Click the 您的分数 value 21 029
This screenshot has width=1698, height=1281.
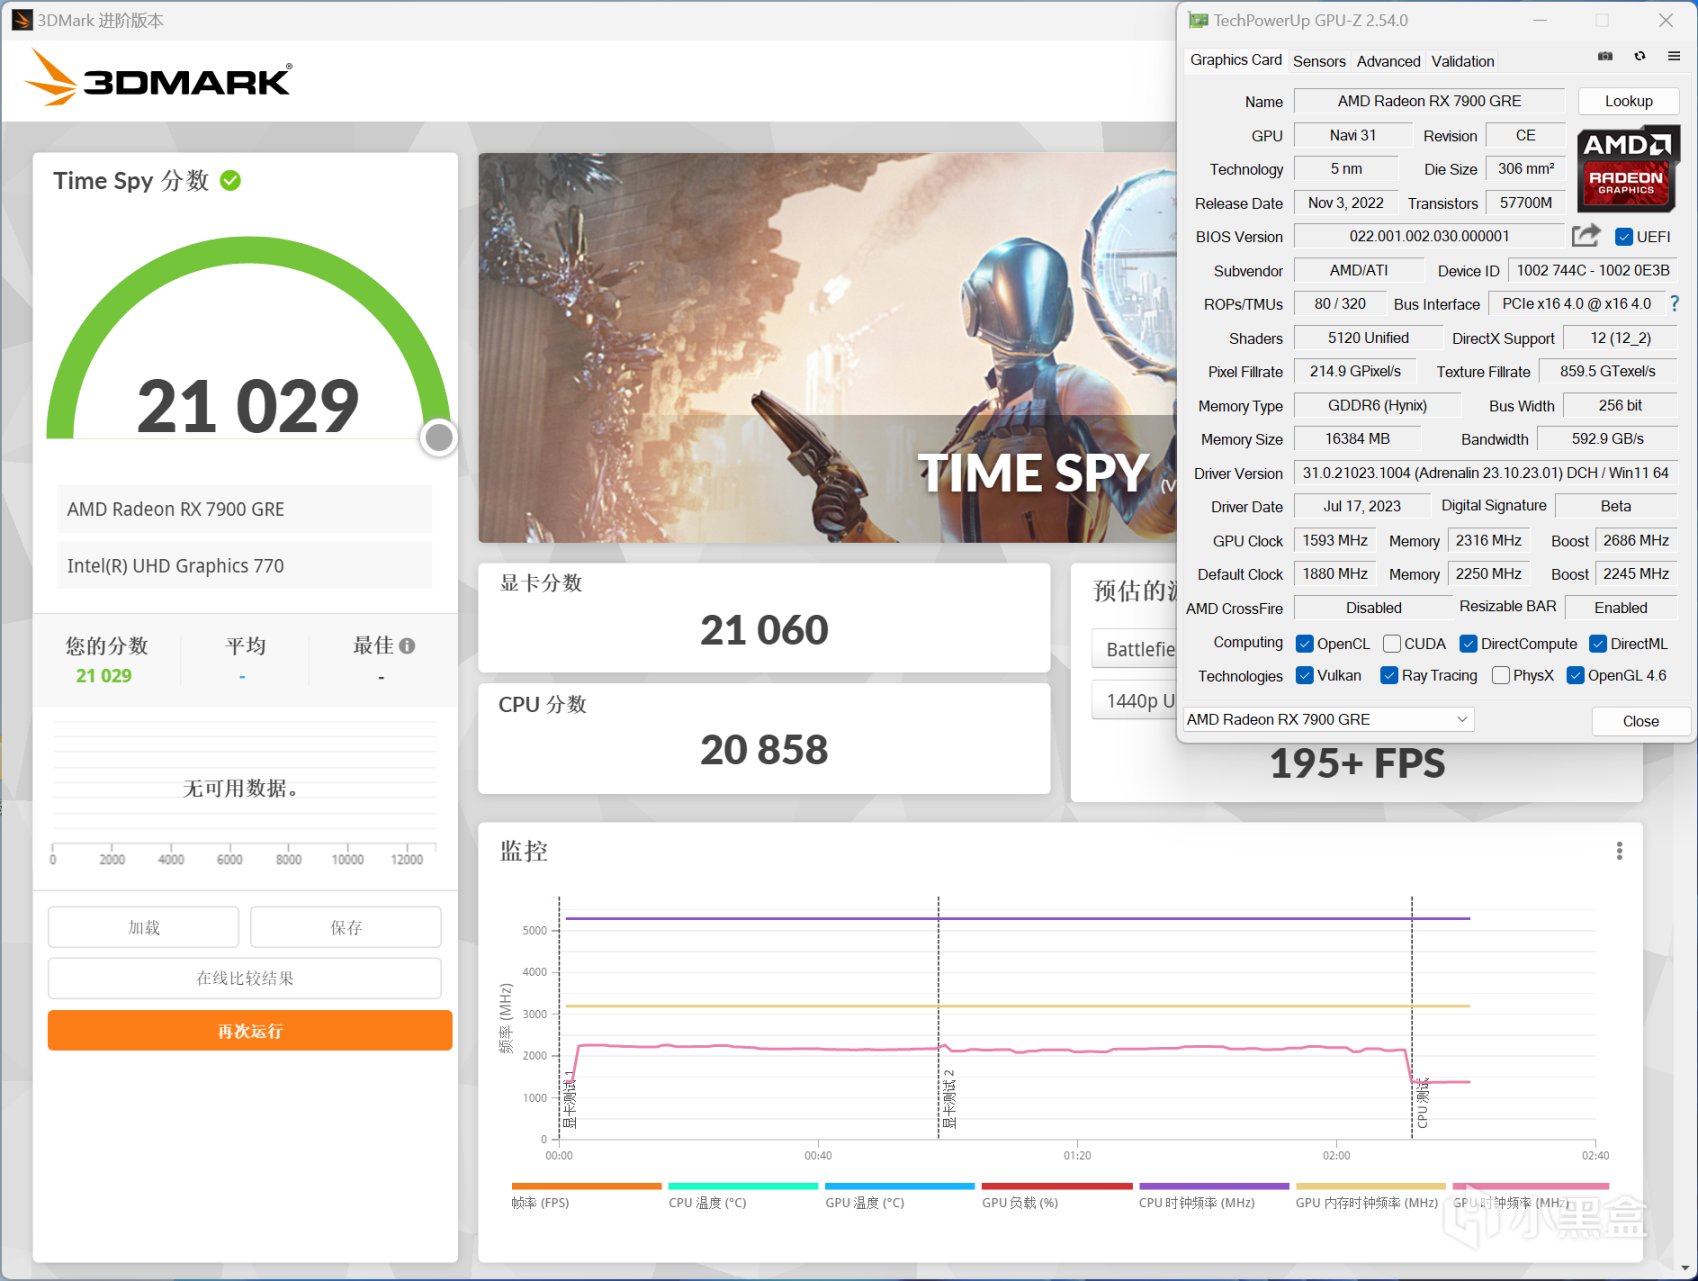(x=104, y=676)
